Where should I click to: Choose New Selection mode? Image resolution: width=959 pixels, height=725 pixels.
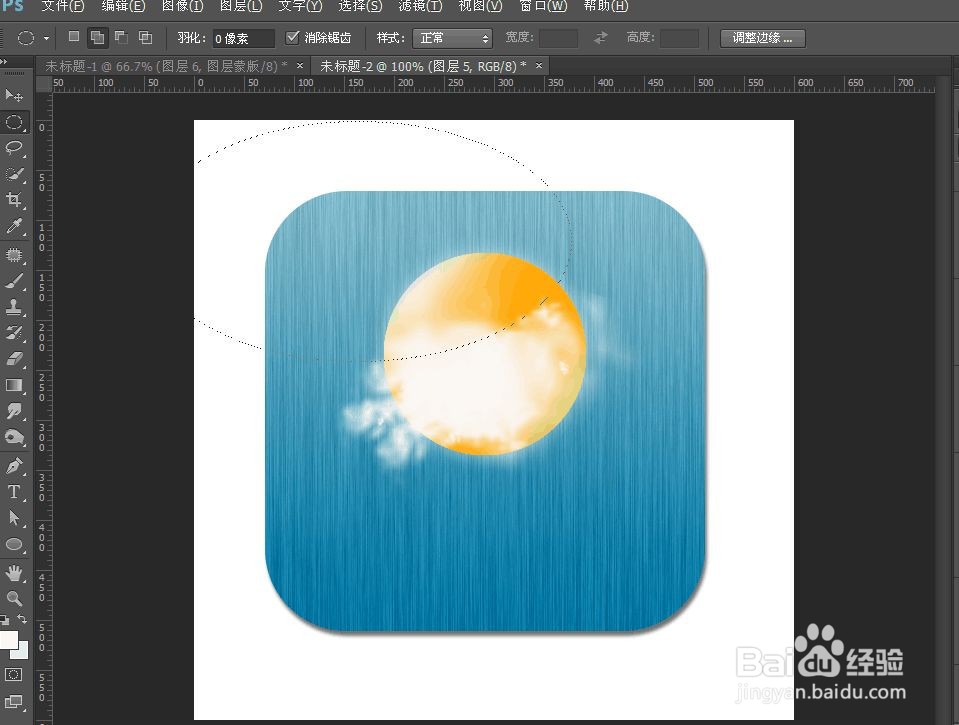click(x=74, y=37)
